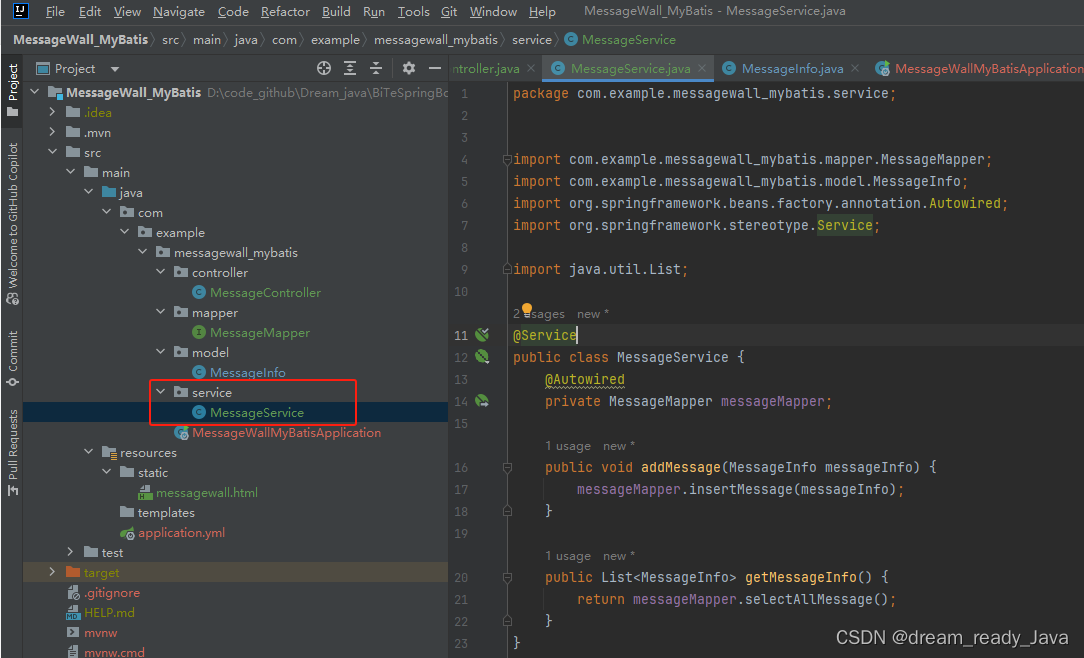1084x658 pixels.
Task: Open the Navigate menu
Action: coord(179,12)
